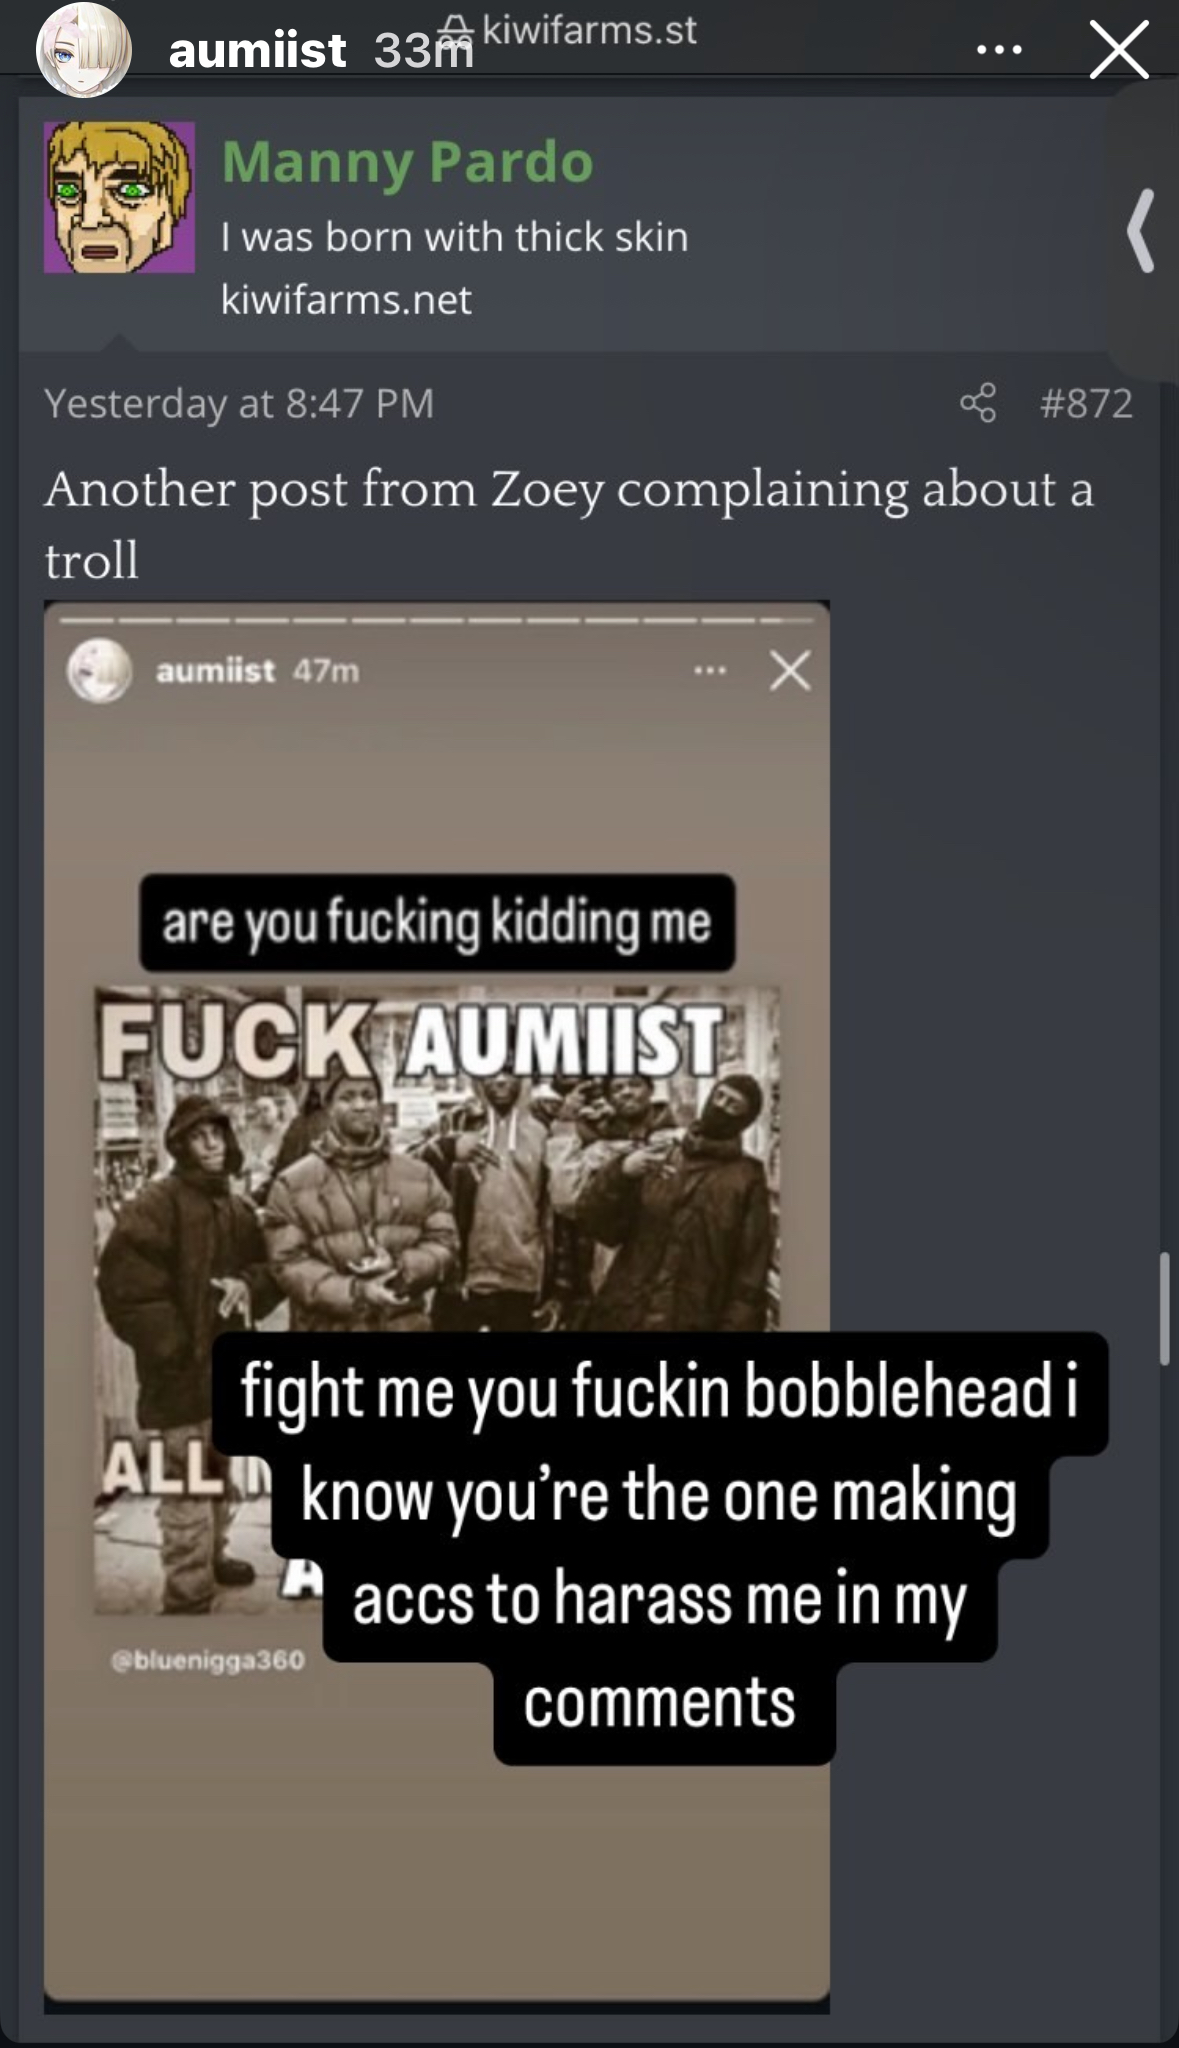Open the Manny Pardo username link
The image size is (1179, 2048).
point(407,161)
